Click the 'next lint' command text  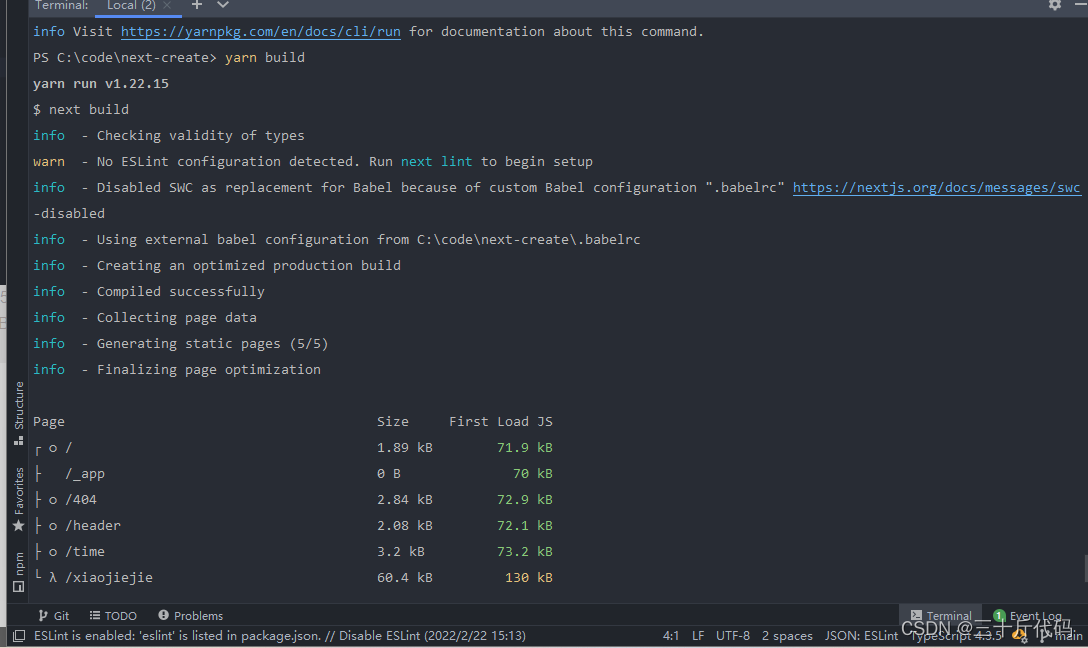[436, 162]
